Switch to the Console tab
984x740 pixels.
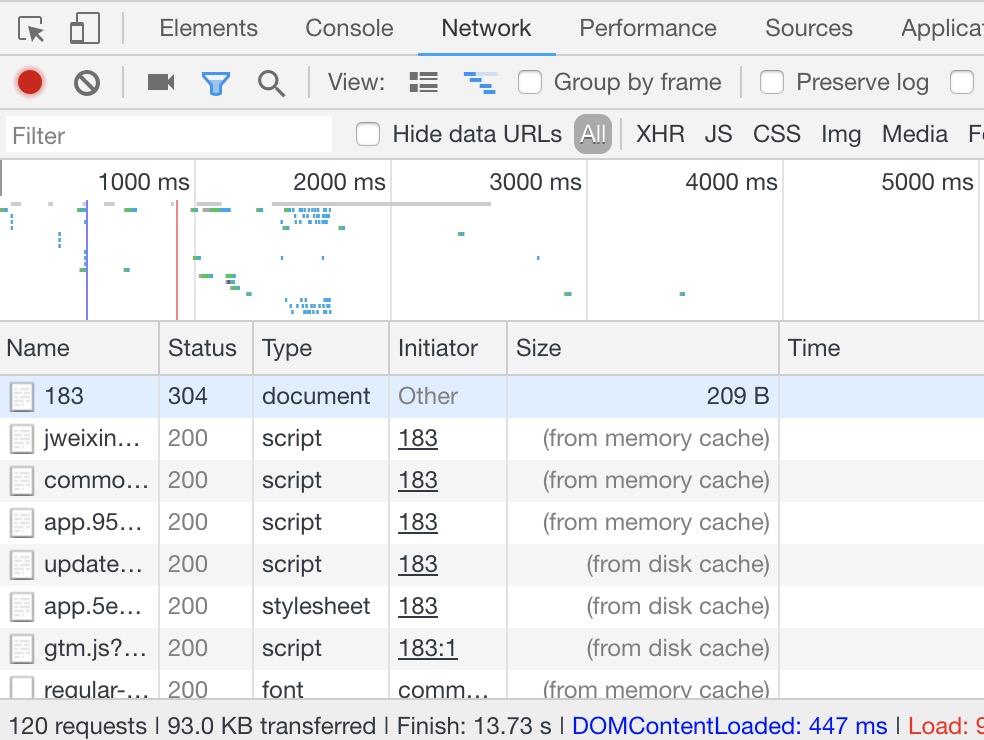point(349,29)
